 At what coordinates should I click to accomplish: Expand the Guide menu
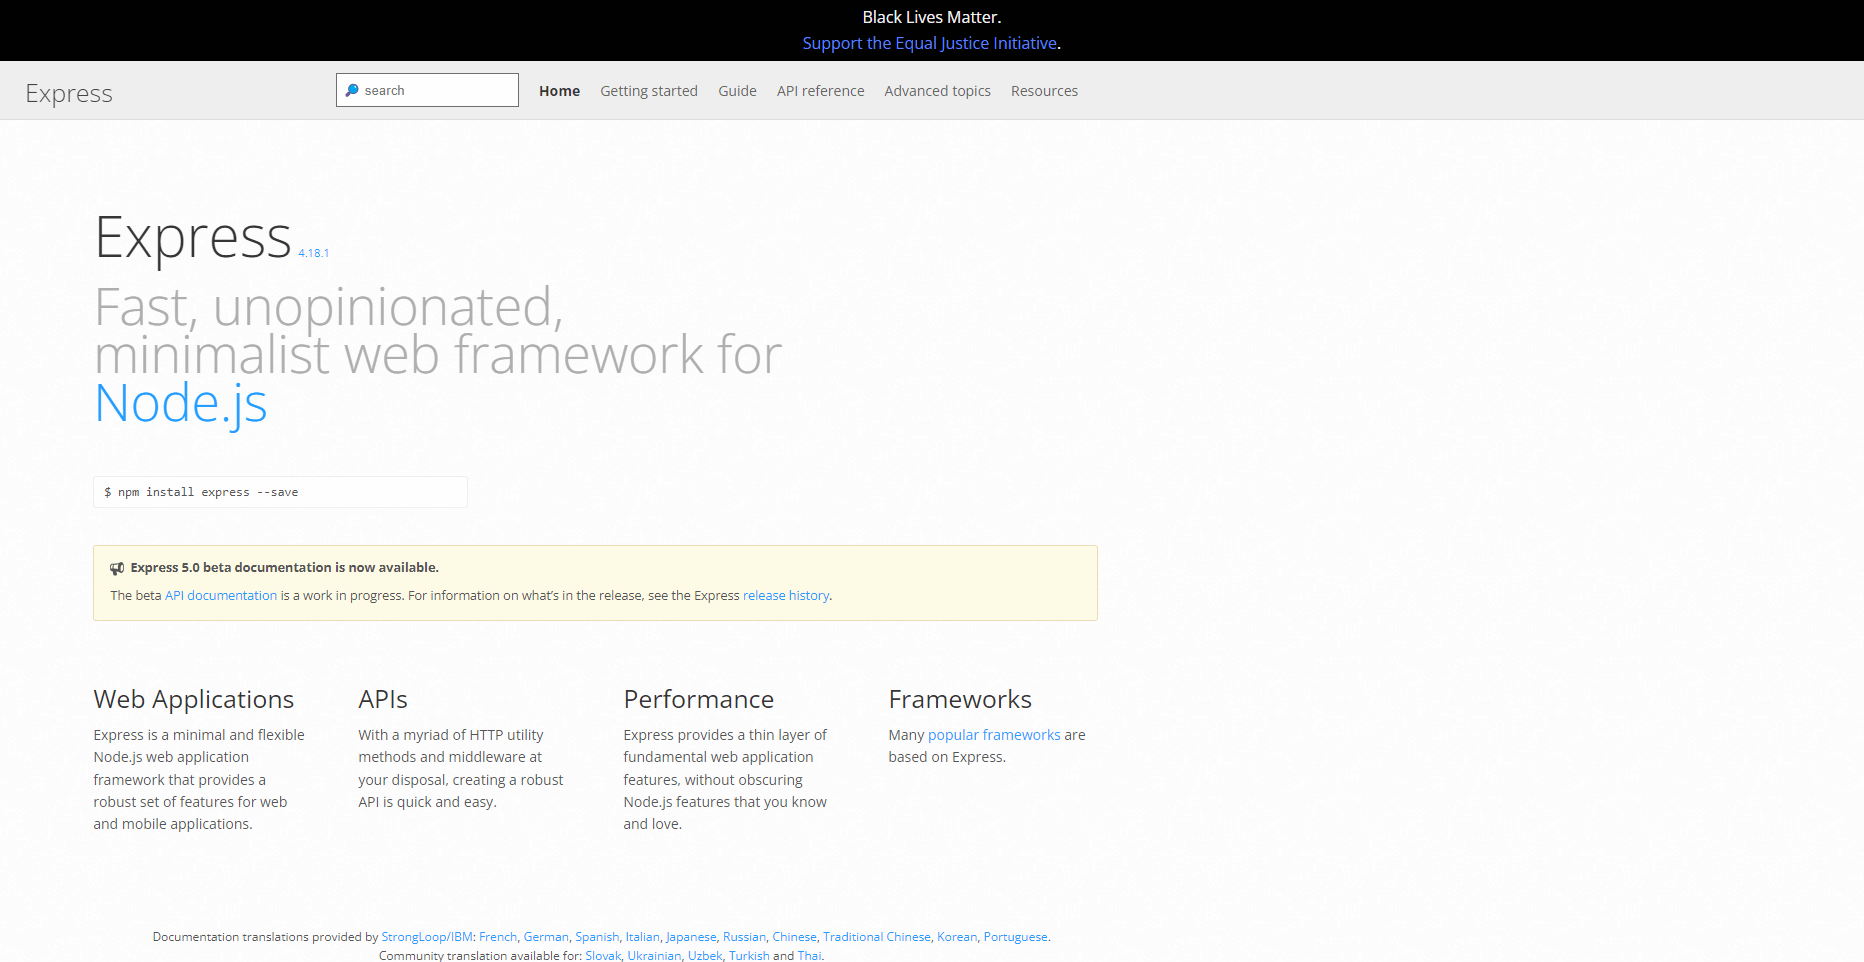(737, 91)
